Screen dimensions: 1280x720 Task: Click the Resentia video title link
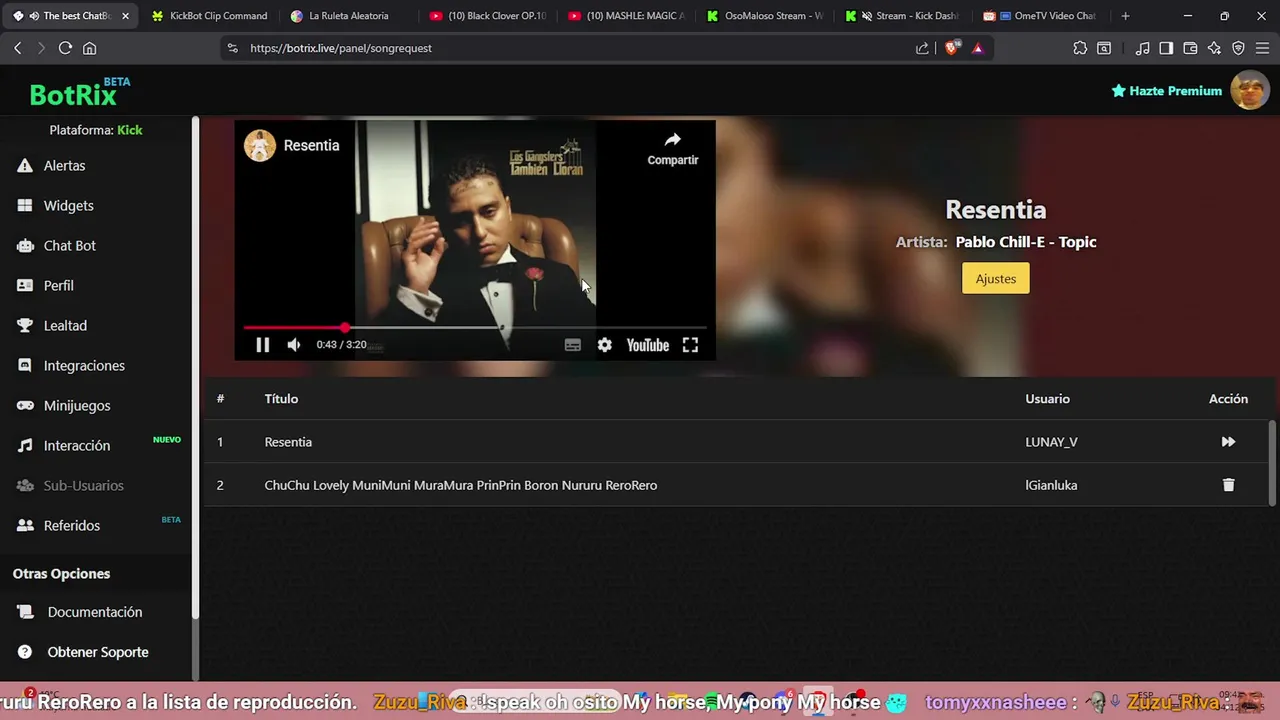pos(311,145)
